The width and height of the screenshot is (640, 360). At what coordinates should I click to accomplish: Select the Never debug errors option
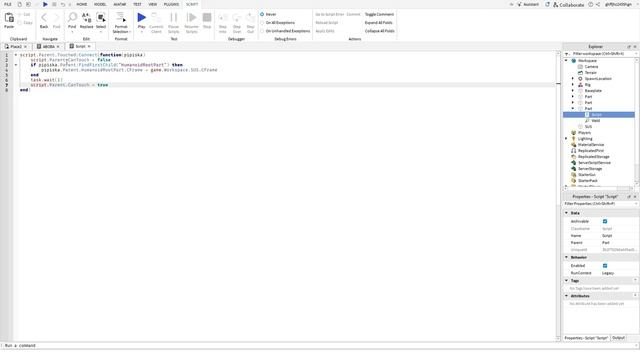(262, 14)
